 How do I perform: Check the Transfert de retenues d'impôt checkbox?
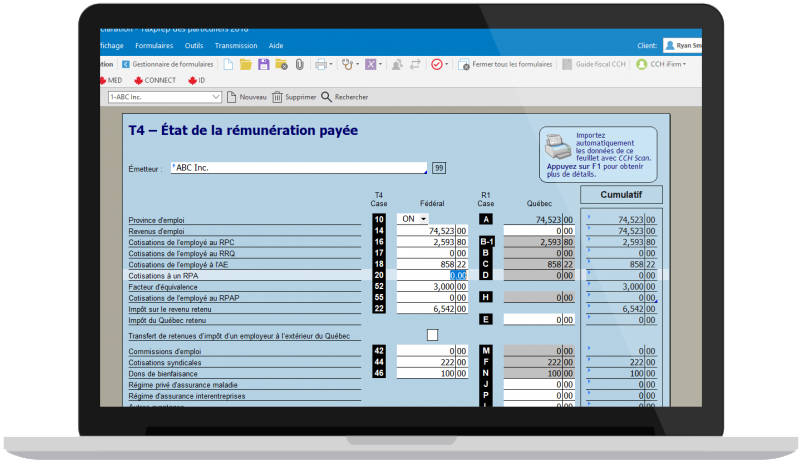tap(432, 335)
